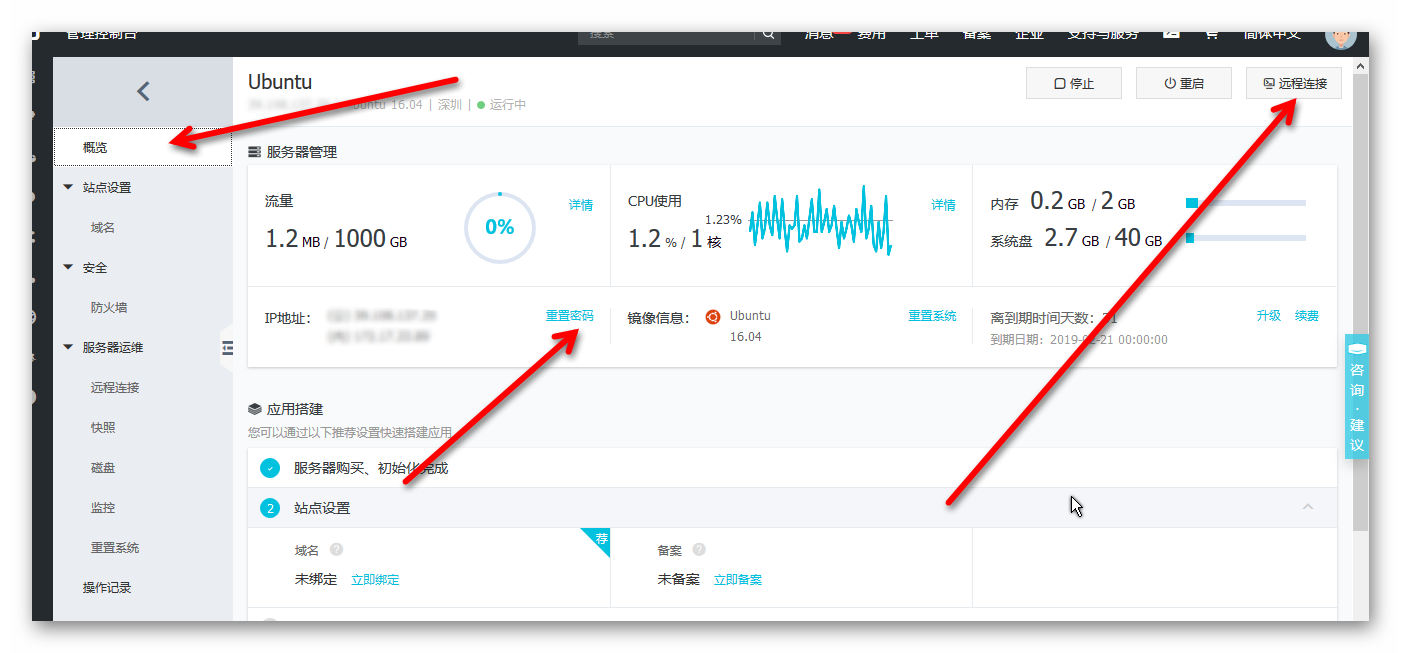The height and width of the screenshot is (653, 1401).
Task: Click the 立即绑定 bind domain link
Action: click(375, 580)
